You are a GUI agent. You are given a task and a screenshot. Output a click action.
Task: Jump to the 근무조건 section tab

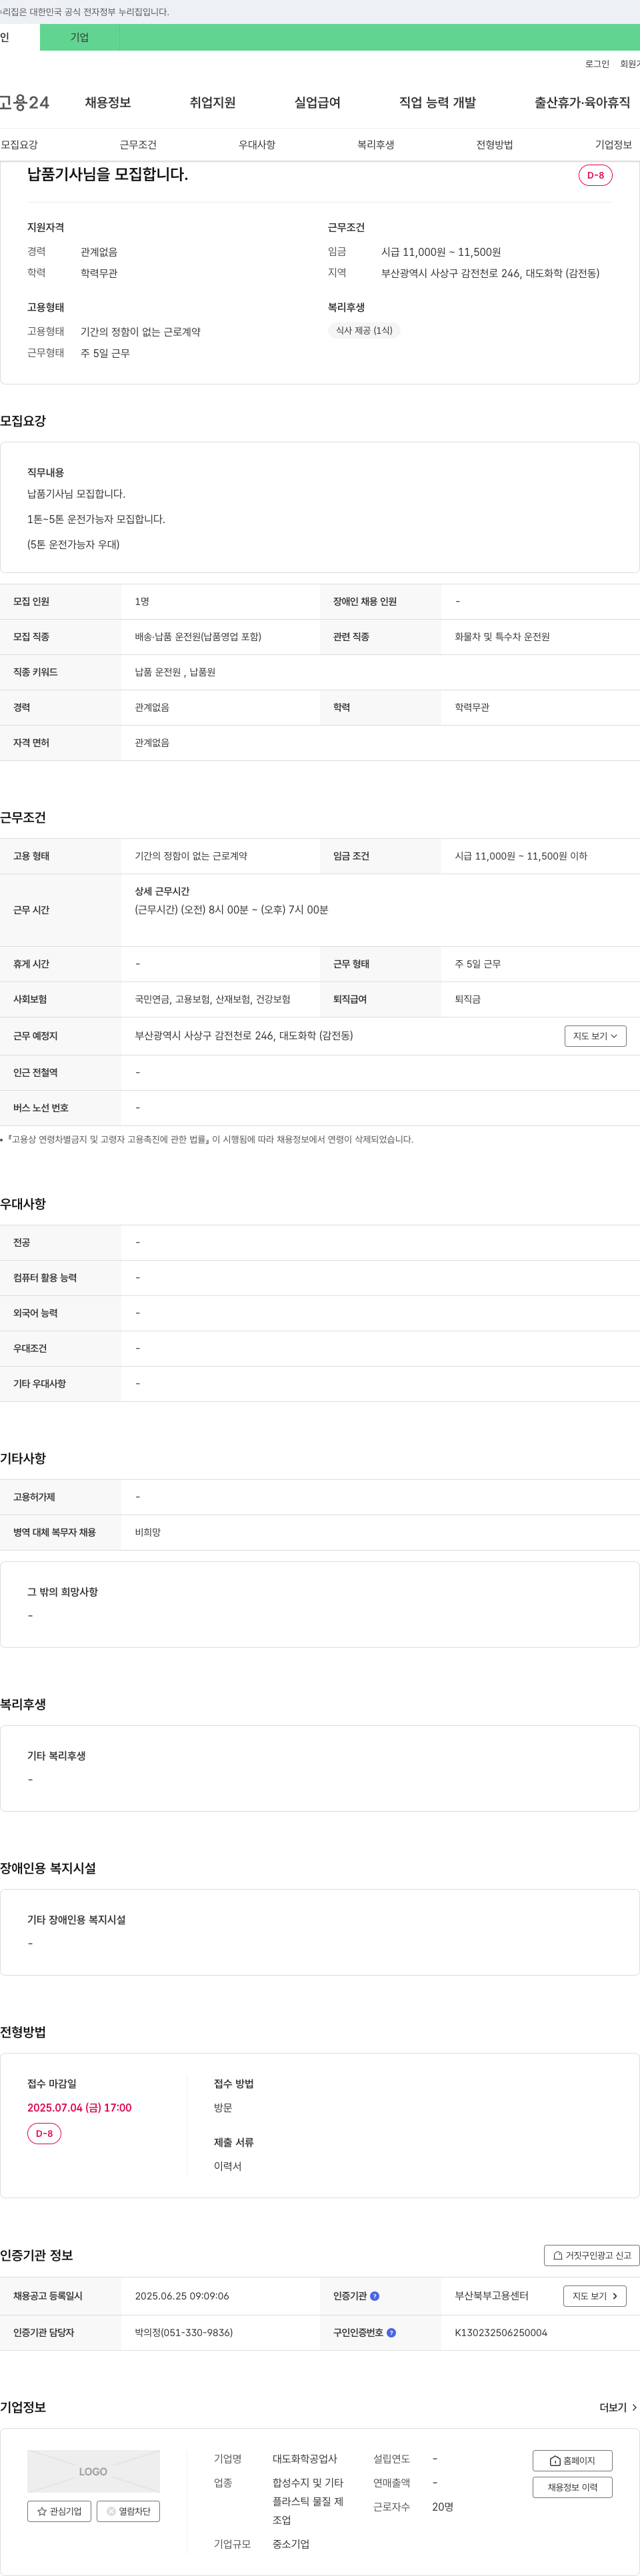pyautogui.click(x=138, y=145)
